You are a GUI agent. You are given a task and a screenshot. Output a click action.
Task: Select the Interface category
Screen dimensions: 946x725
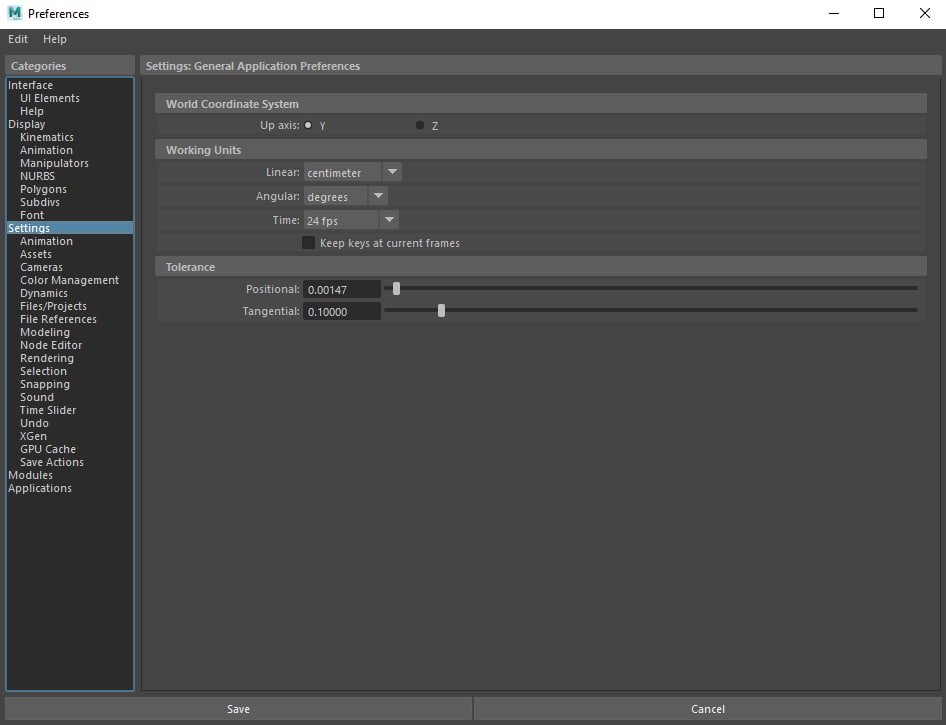pyautogui.click(x=30, y=85)
